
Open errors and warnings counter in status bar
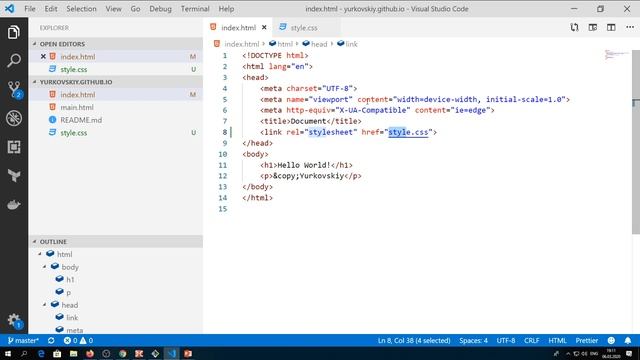tap(78, 340)
